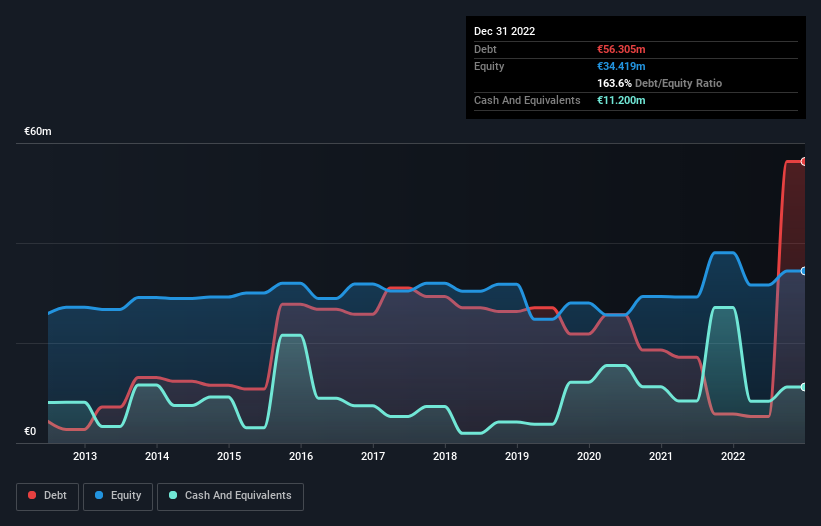The height and width of the screenshot is (526, 821).
Task: Click Cash And Equivalents label in tooltip
Action: pos(527,100)
